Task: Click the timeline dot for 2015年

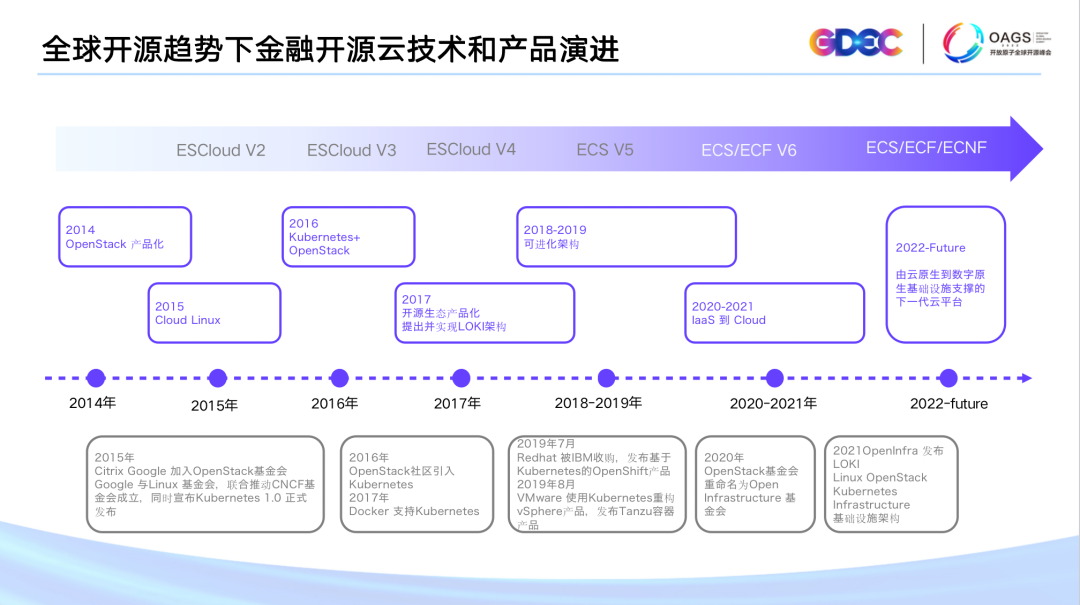Action: [218, 378]
